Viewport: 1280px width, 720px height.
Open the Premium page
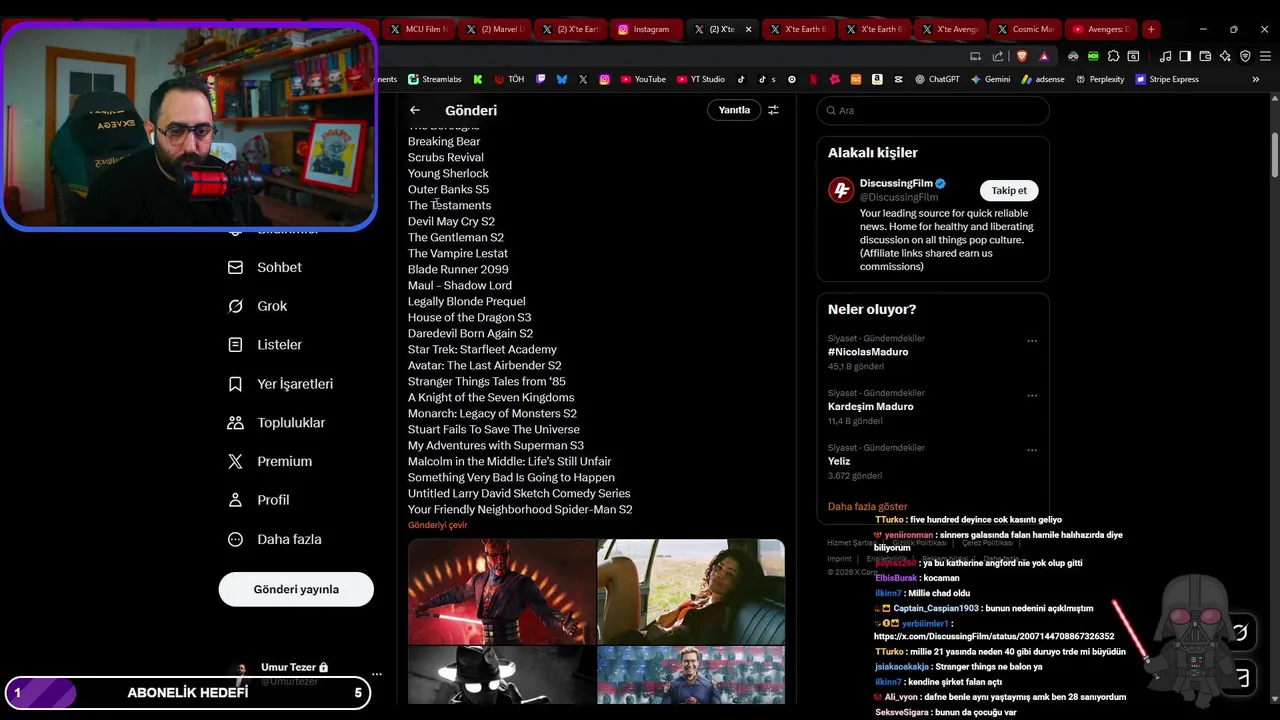[270, 461]
